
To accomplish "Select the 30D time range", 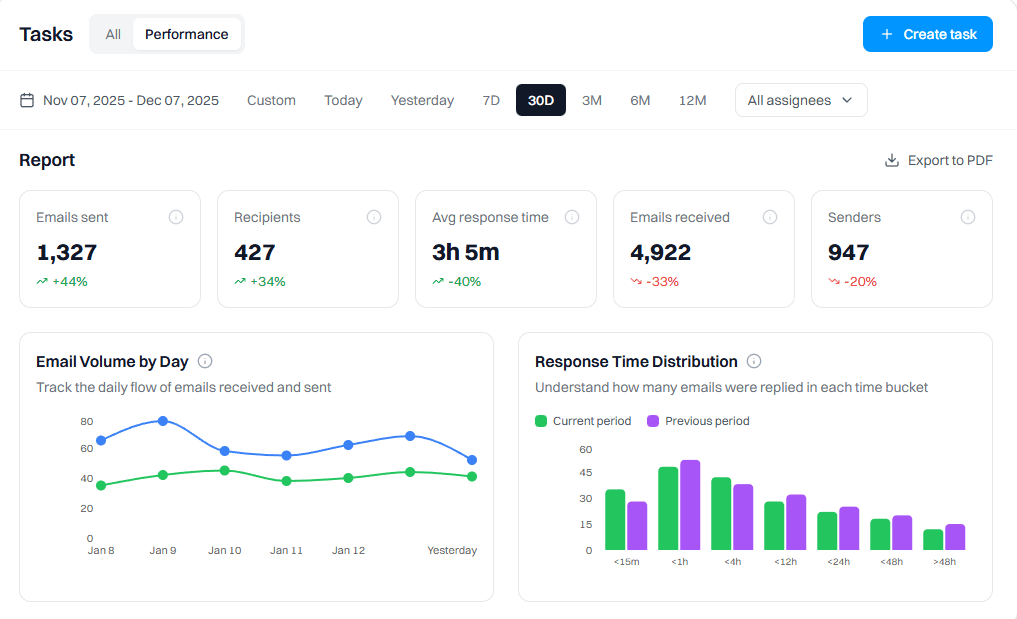I will 541,100.
